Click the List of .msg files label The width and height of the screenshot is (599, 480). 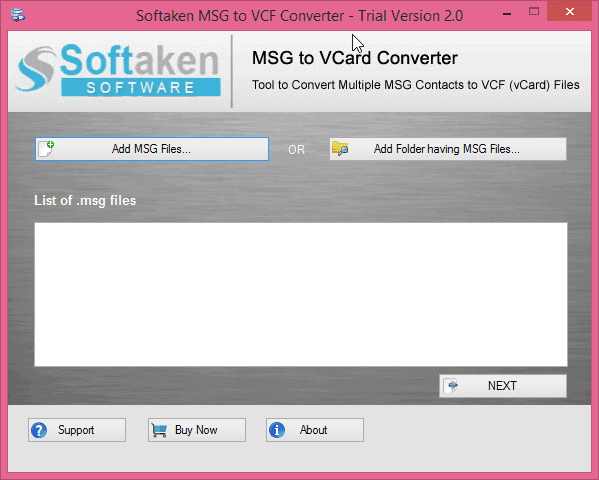coord(85,200)
